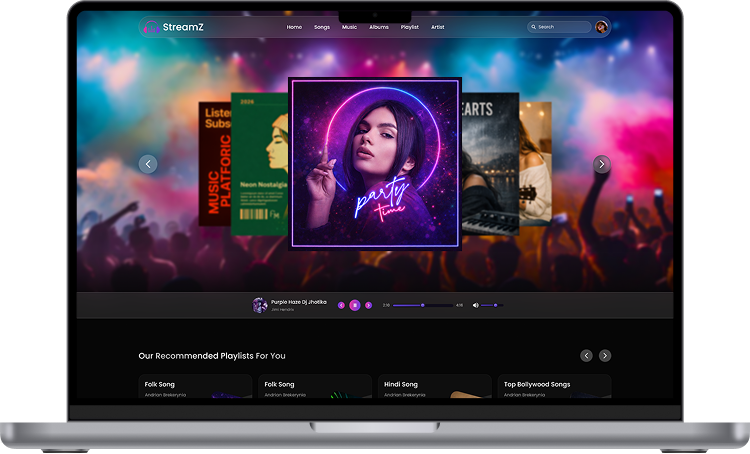Click the now-playing track artwork thumbnail
The image size is (750, 454).
(260, 305)
